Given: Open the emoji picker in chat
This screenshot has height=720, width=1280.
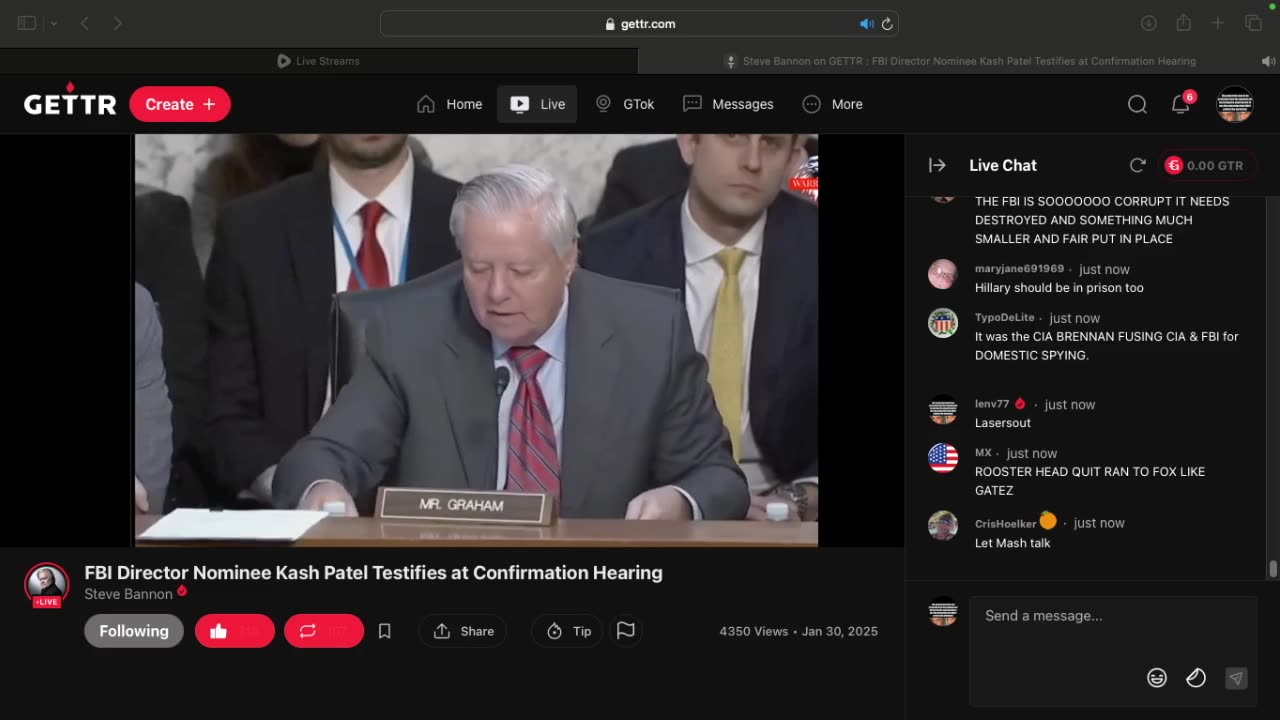Looking at the screenshot, I should click(x=1157, y=678).
